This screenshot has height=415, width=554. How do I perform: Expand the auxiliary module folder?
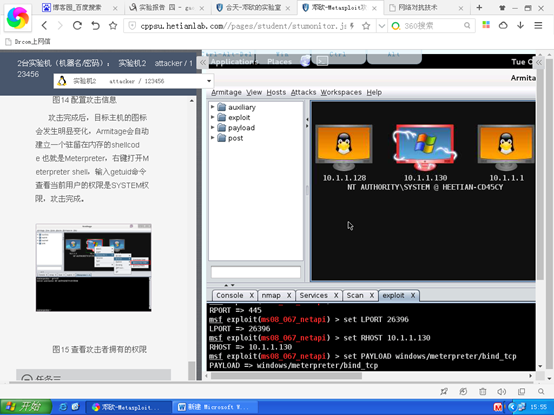(212, 107)
